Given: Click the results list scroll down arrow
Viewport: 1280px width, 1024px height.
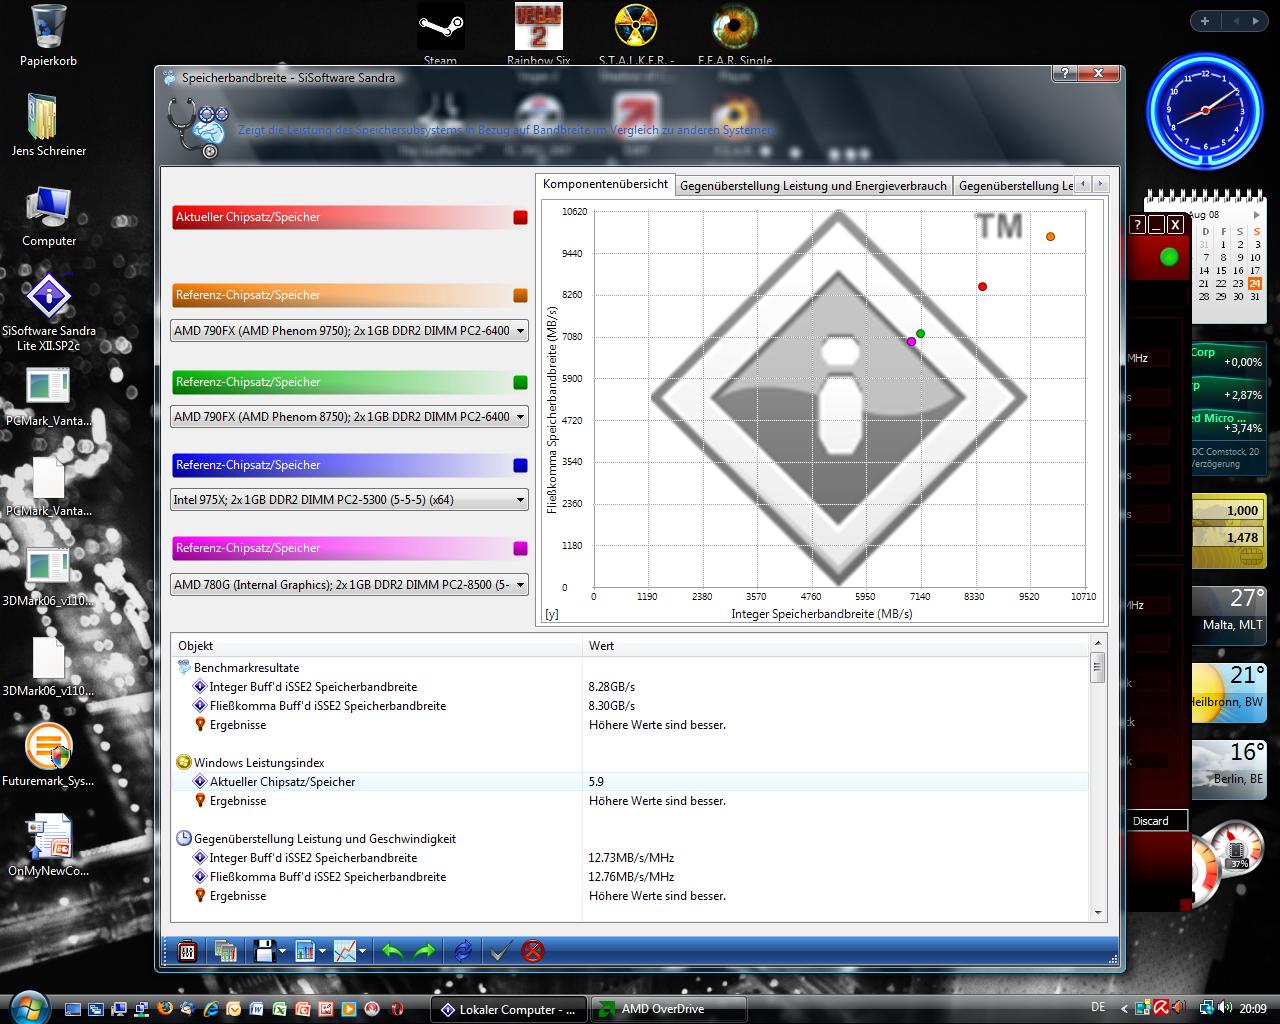Looking at the screenshot, I should point(1097,913).
